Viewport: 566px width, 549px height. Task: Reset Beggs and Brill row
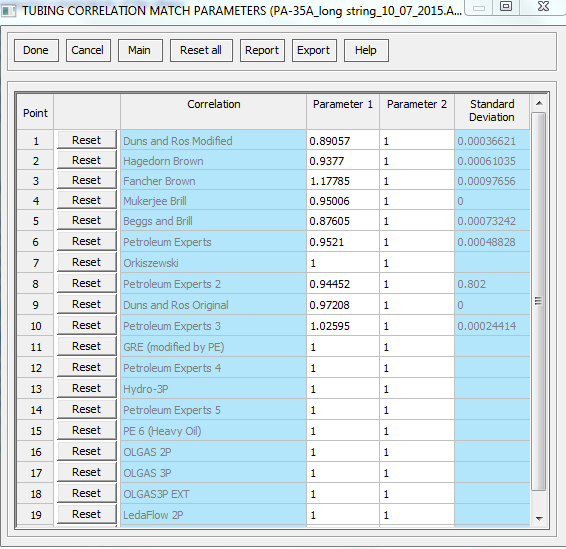pyautogui.click(x=87, y=220)
